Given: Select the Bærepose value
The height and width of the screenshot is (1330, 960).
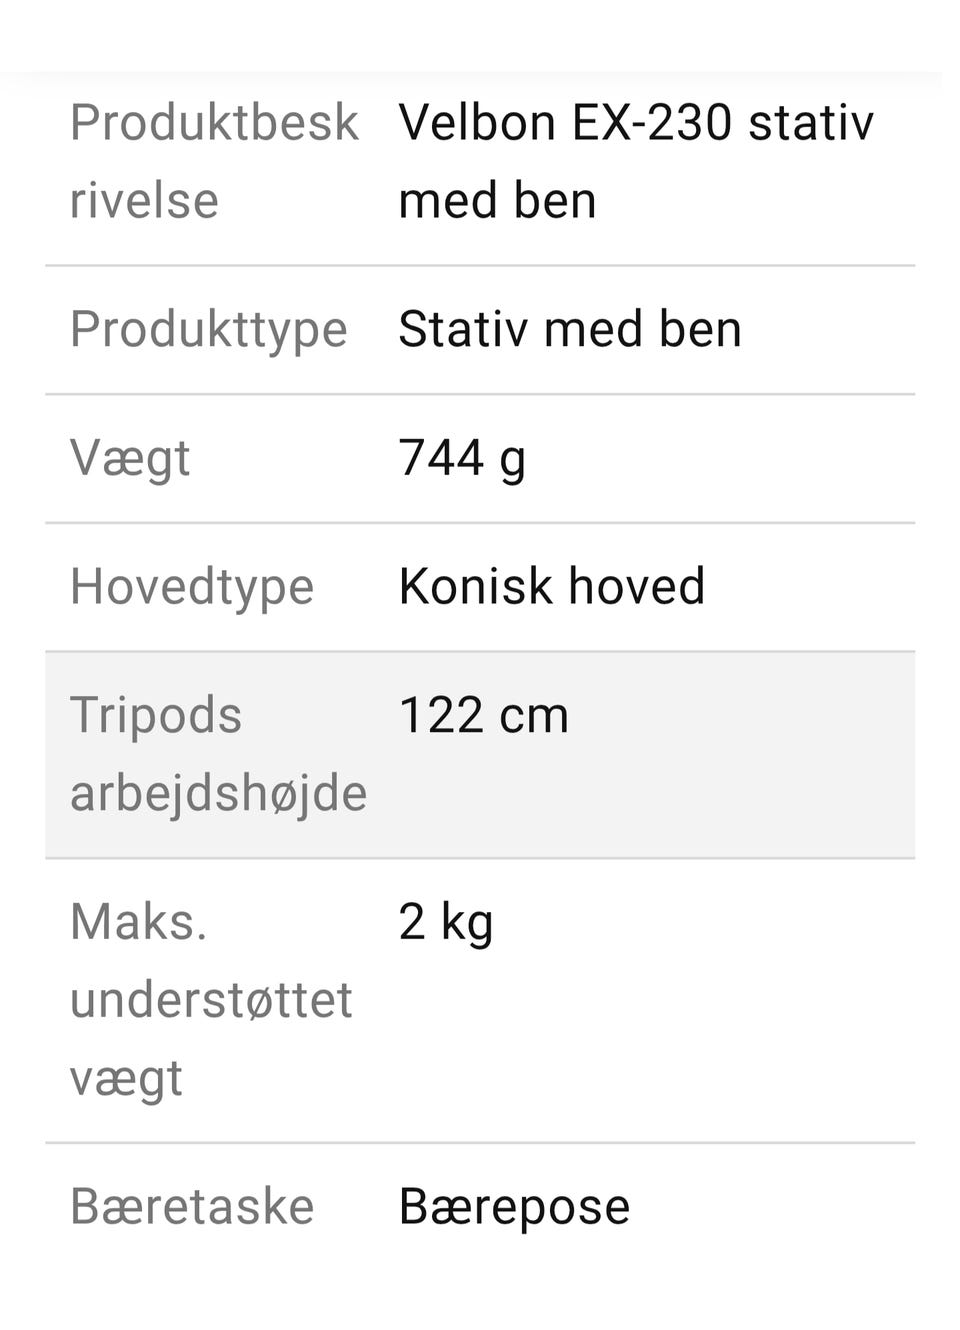Looking at the screenshot, I should (514, 1207).
